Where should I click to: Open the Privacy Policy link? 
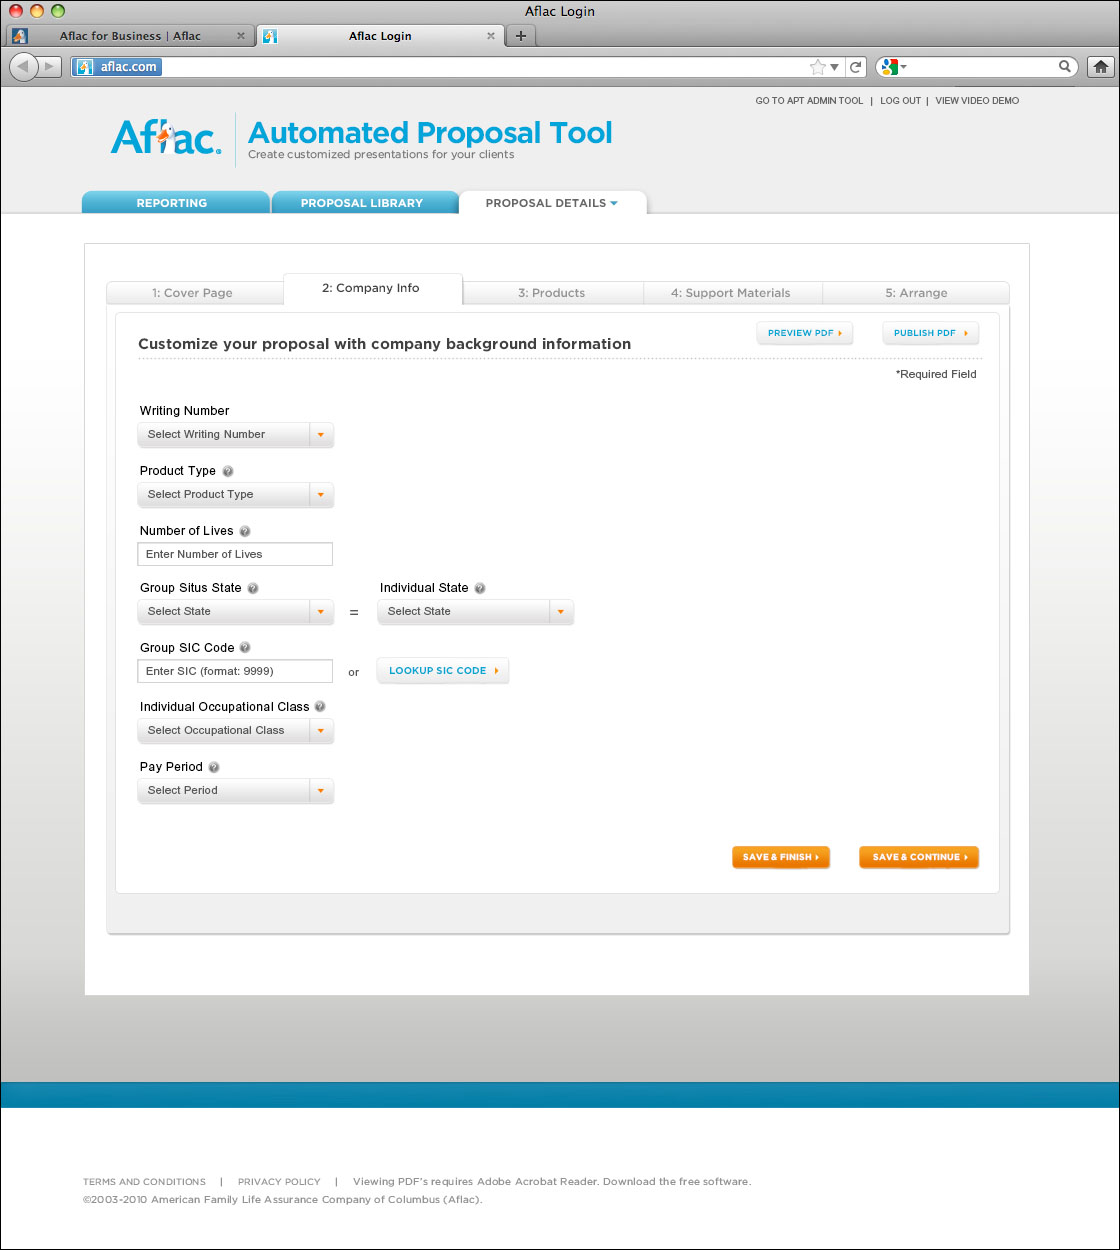(279, 1182)
